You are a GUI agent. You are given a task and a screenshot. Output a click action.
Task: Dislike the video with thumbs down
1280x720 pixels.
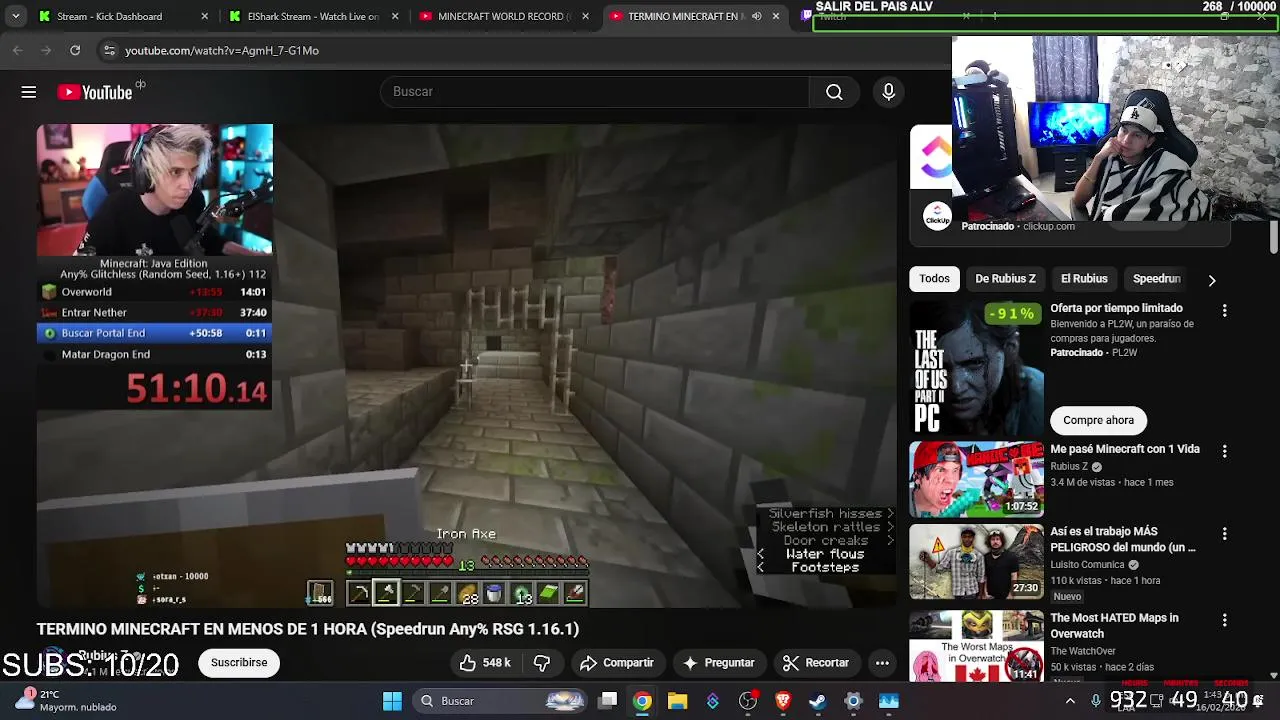click(542, 663)
